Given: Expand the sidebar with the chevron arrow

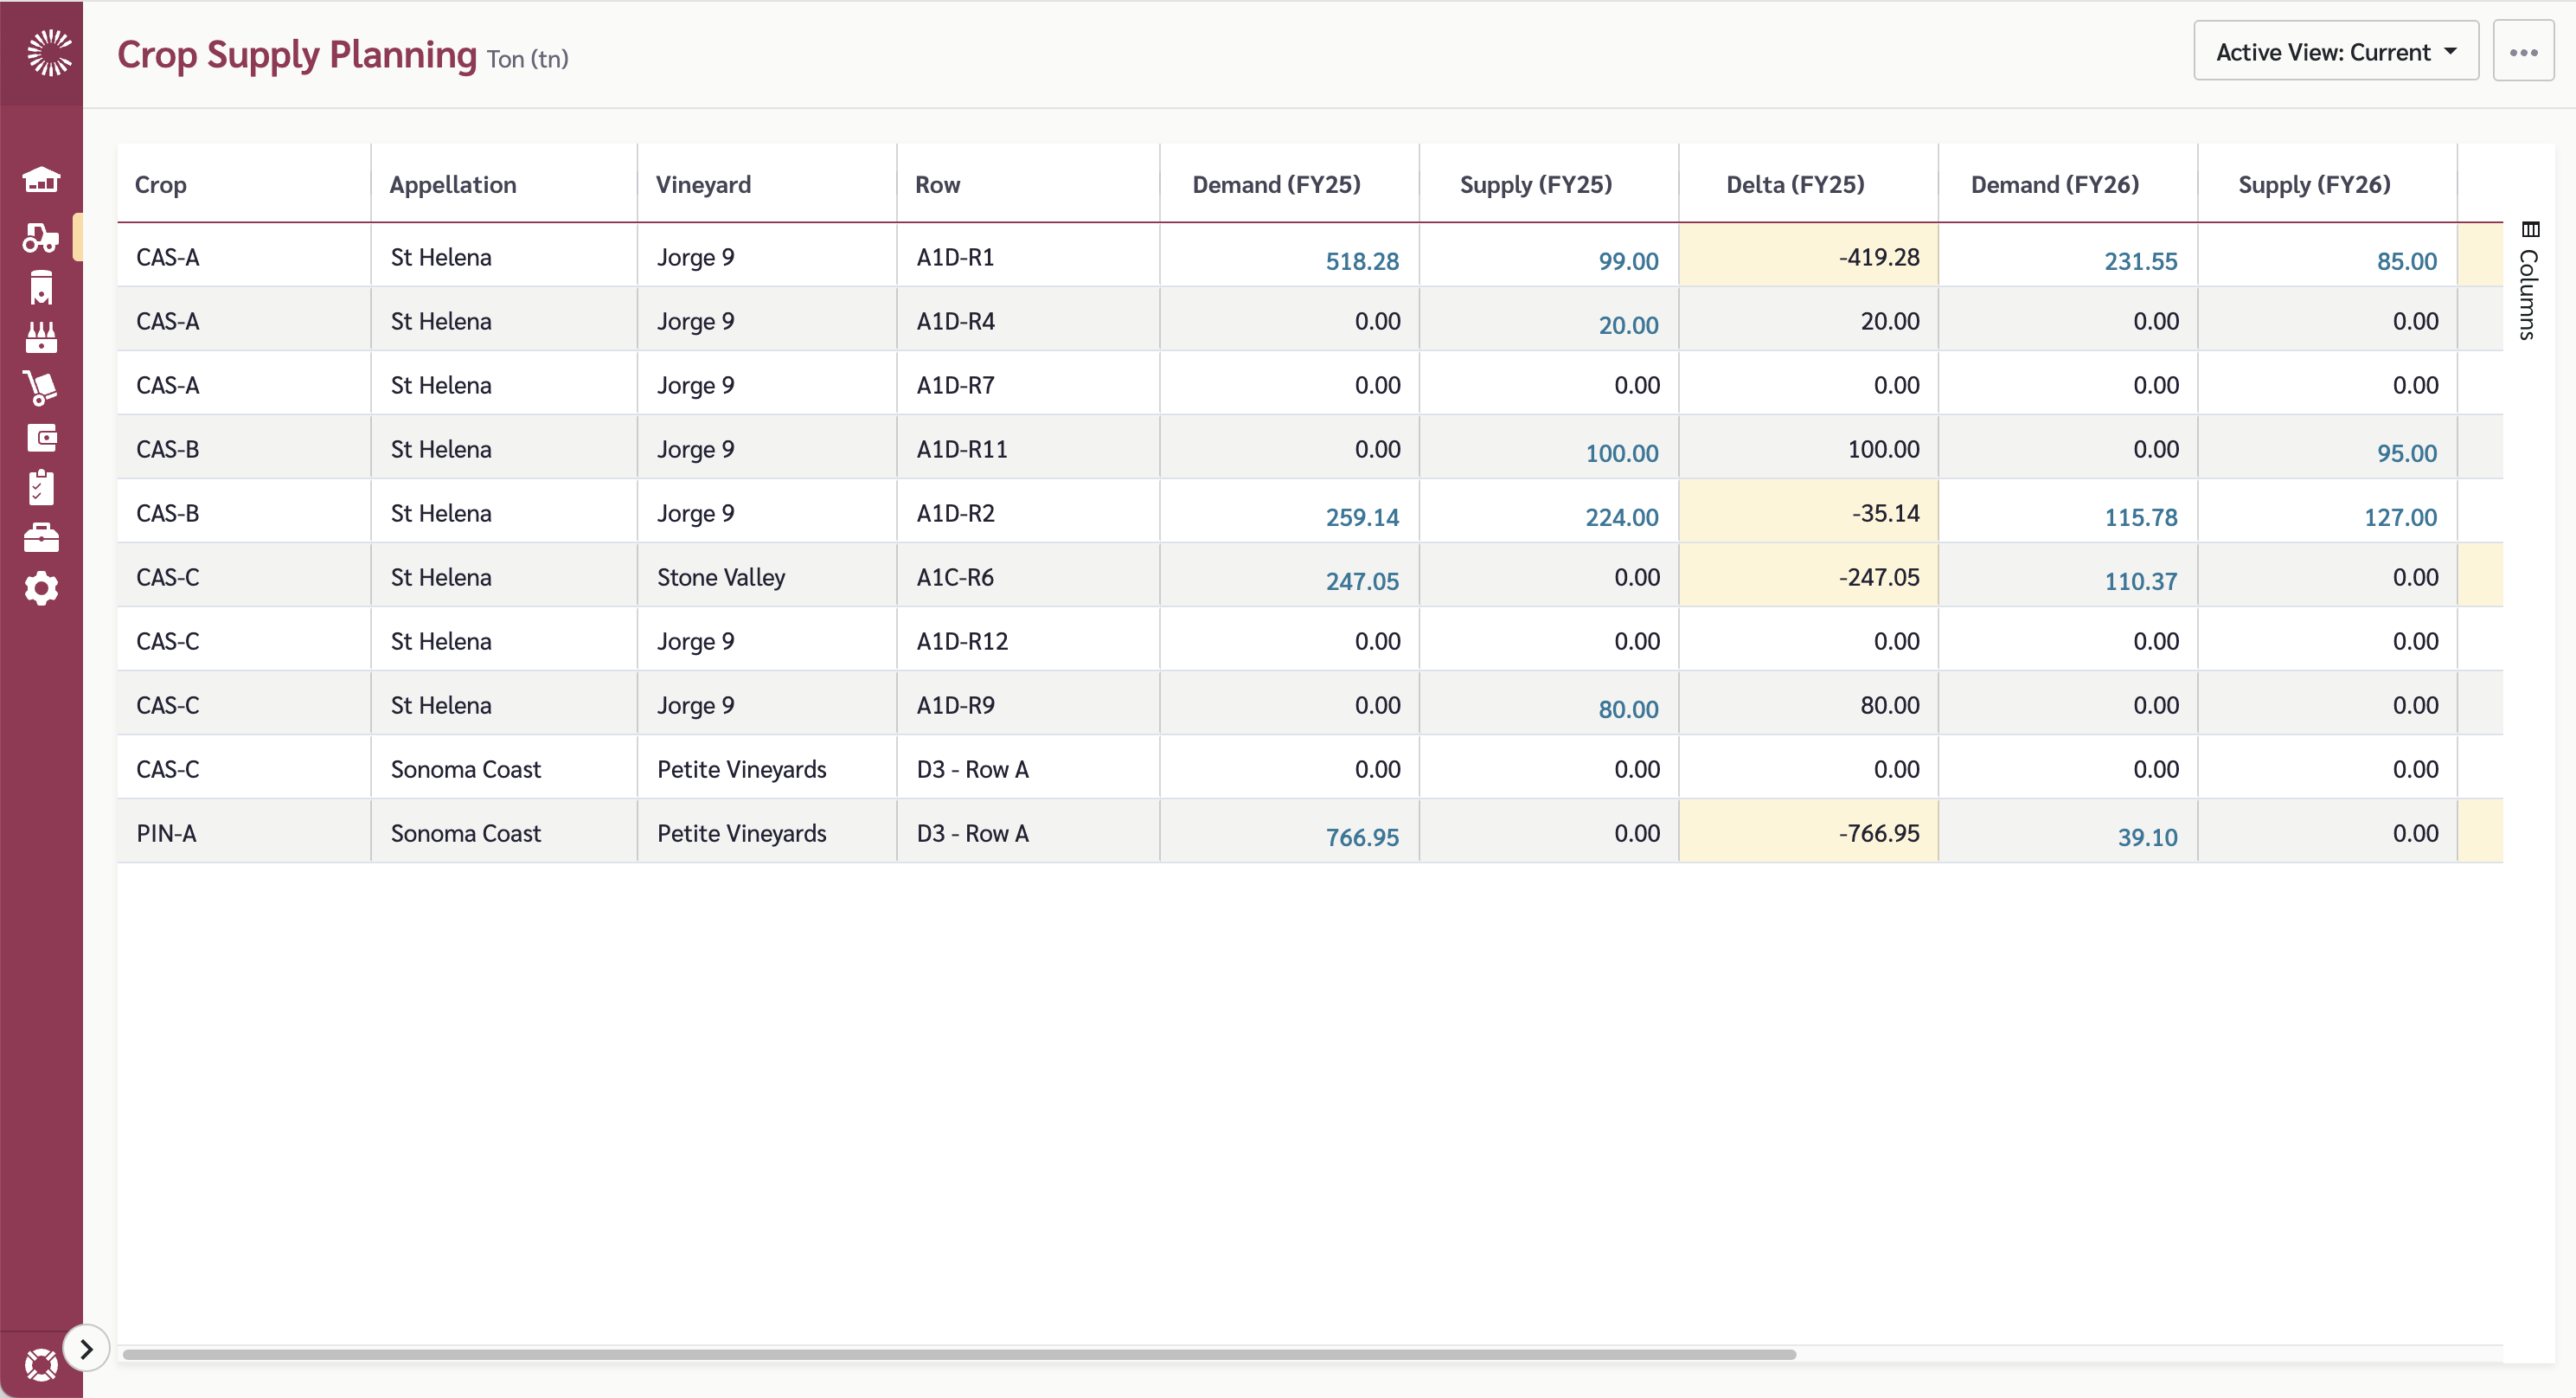Looking at the screenshot, I should click(x=86, y=1347).
